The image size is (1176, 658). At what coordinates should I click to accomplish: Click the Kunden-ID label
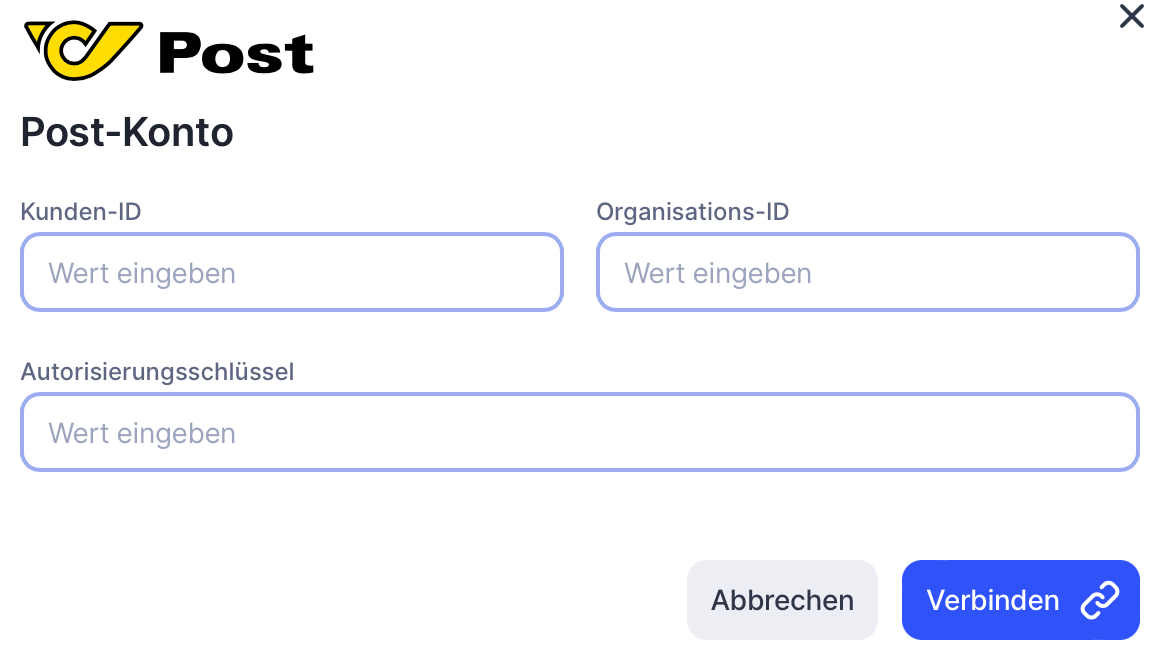click(x=81, y=211)
